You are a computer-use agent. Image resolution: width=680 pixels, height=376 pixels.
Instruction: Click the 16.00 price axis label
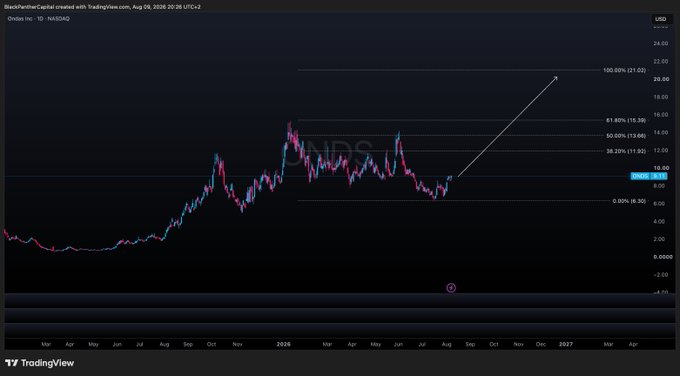pos(661,114)
